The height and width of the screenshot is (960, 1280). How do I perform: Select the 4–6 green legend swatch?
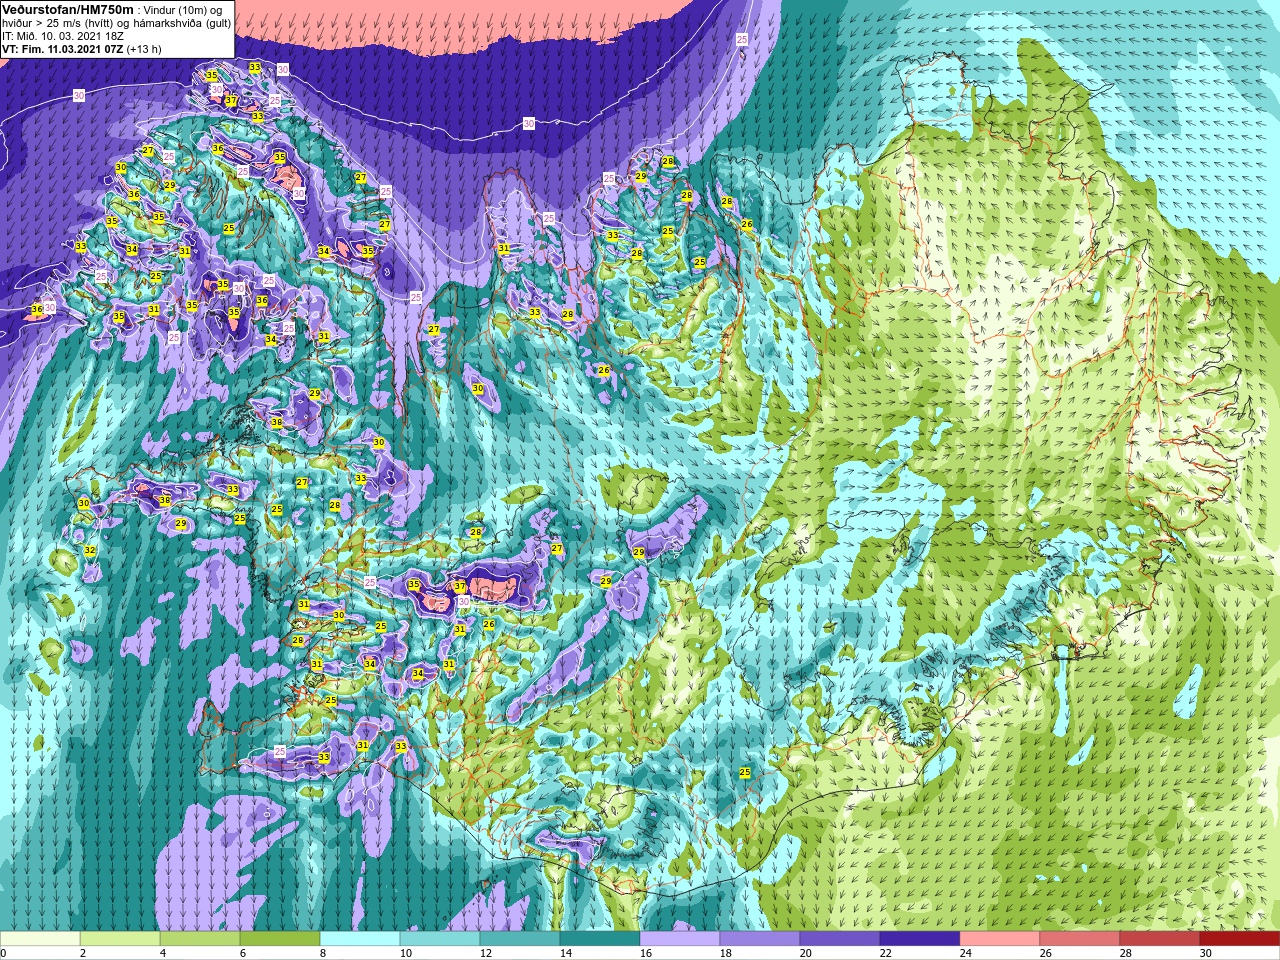click(200, 939)
